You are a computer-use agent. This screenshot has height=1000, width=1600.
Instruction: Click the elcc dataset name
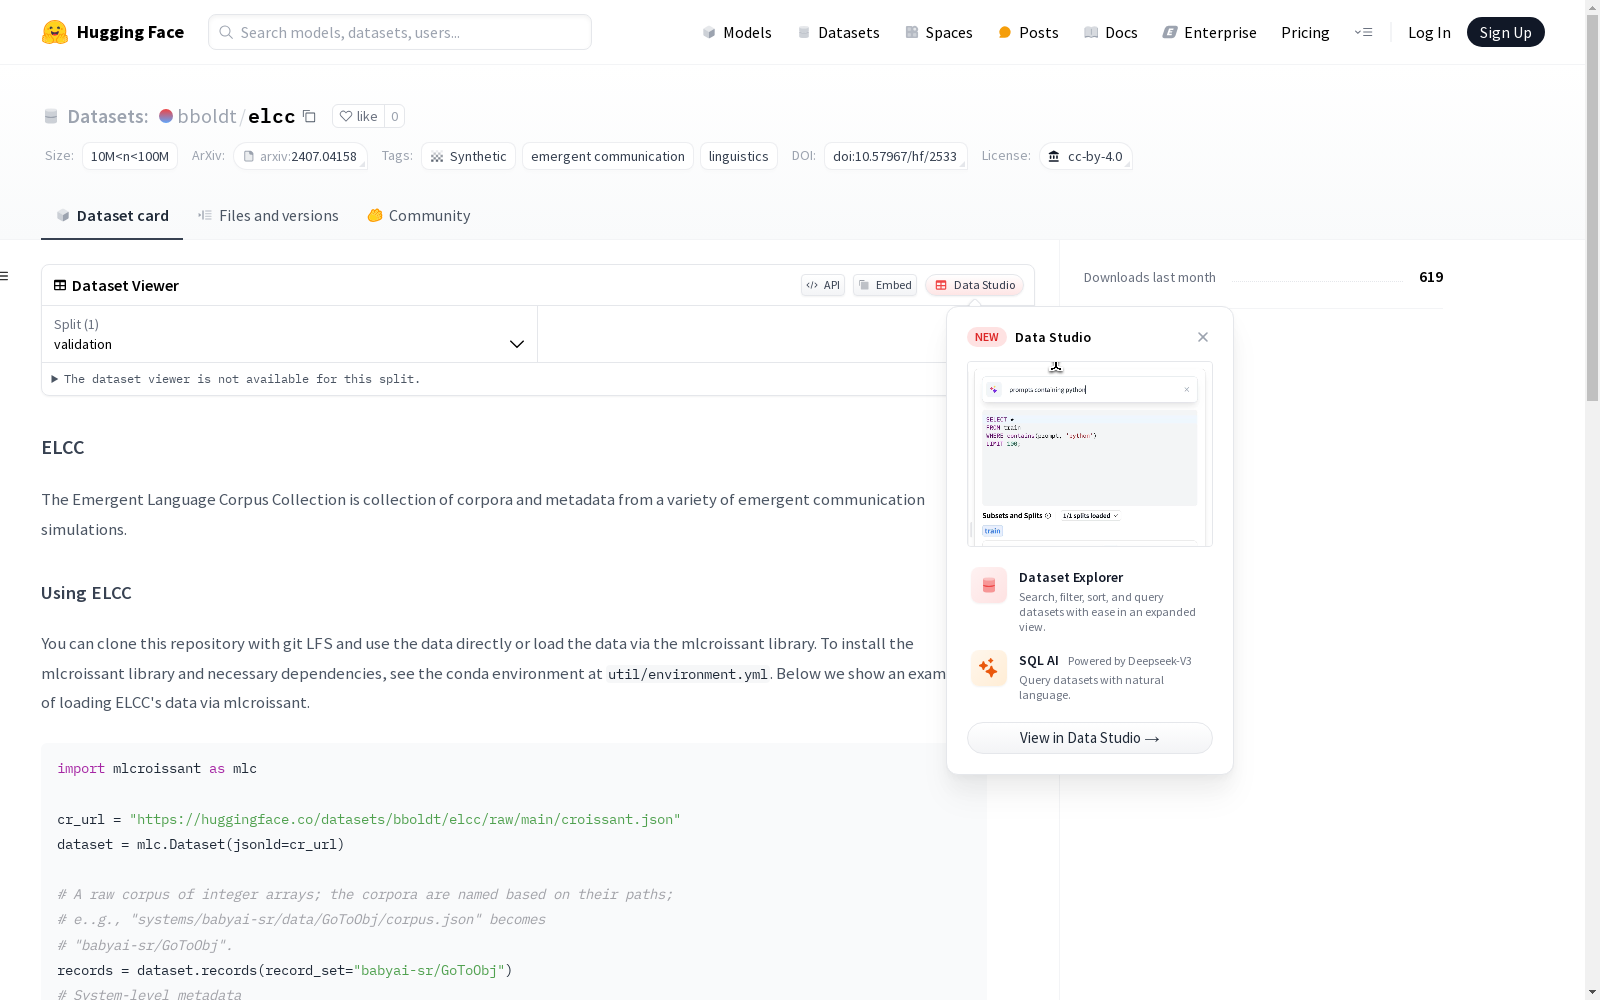271,116
